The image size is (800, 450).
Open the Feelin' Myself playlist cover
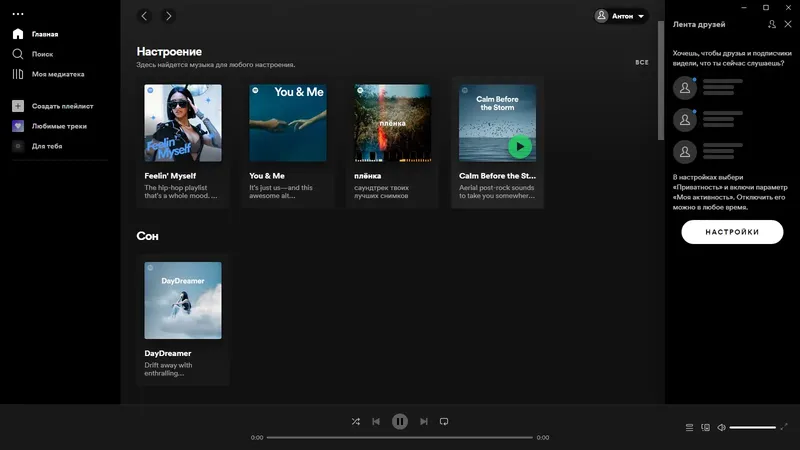point(183,123)
